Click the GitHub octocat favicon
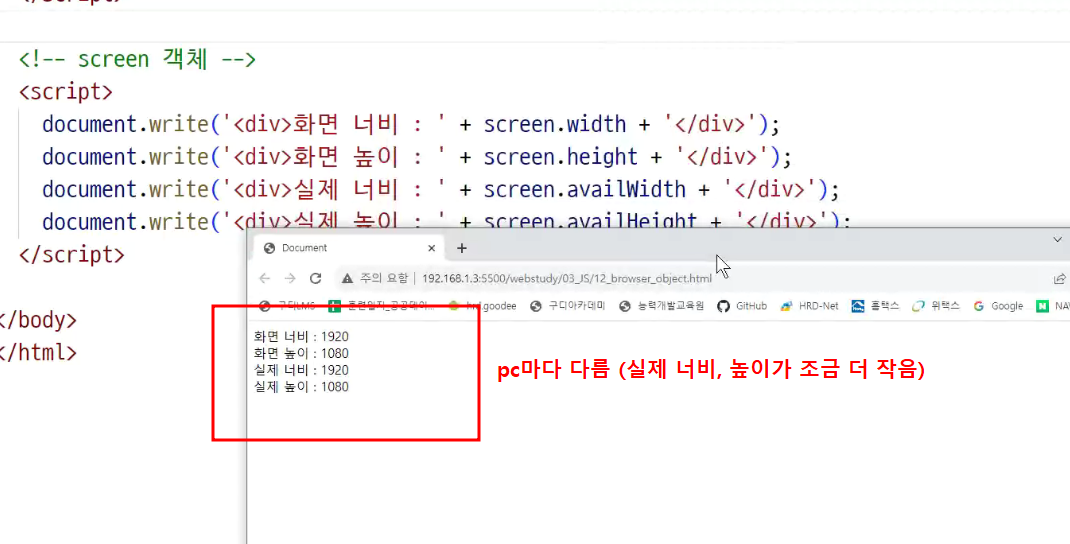 [723, 306]
